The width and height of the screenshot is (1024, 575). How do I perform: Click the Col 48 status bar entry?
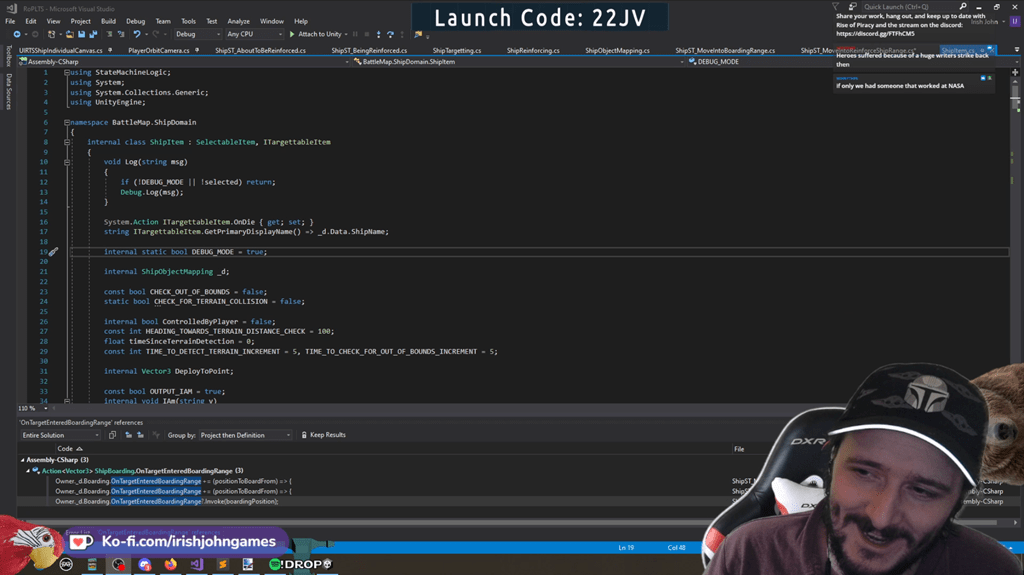point(676,548)
